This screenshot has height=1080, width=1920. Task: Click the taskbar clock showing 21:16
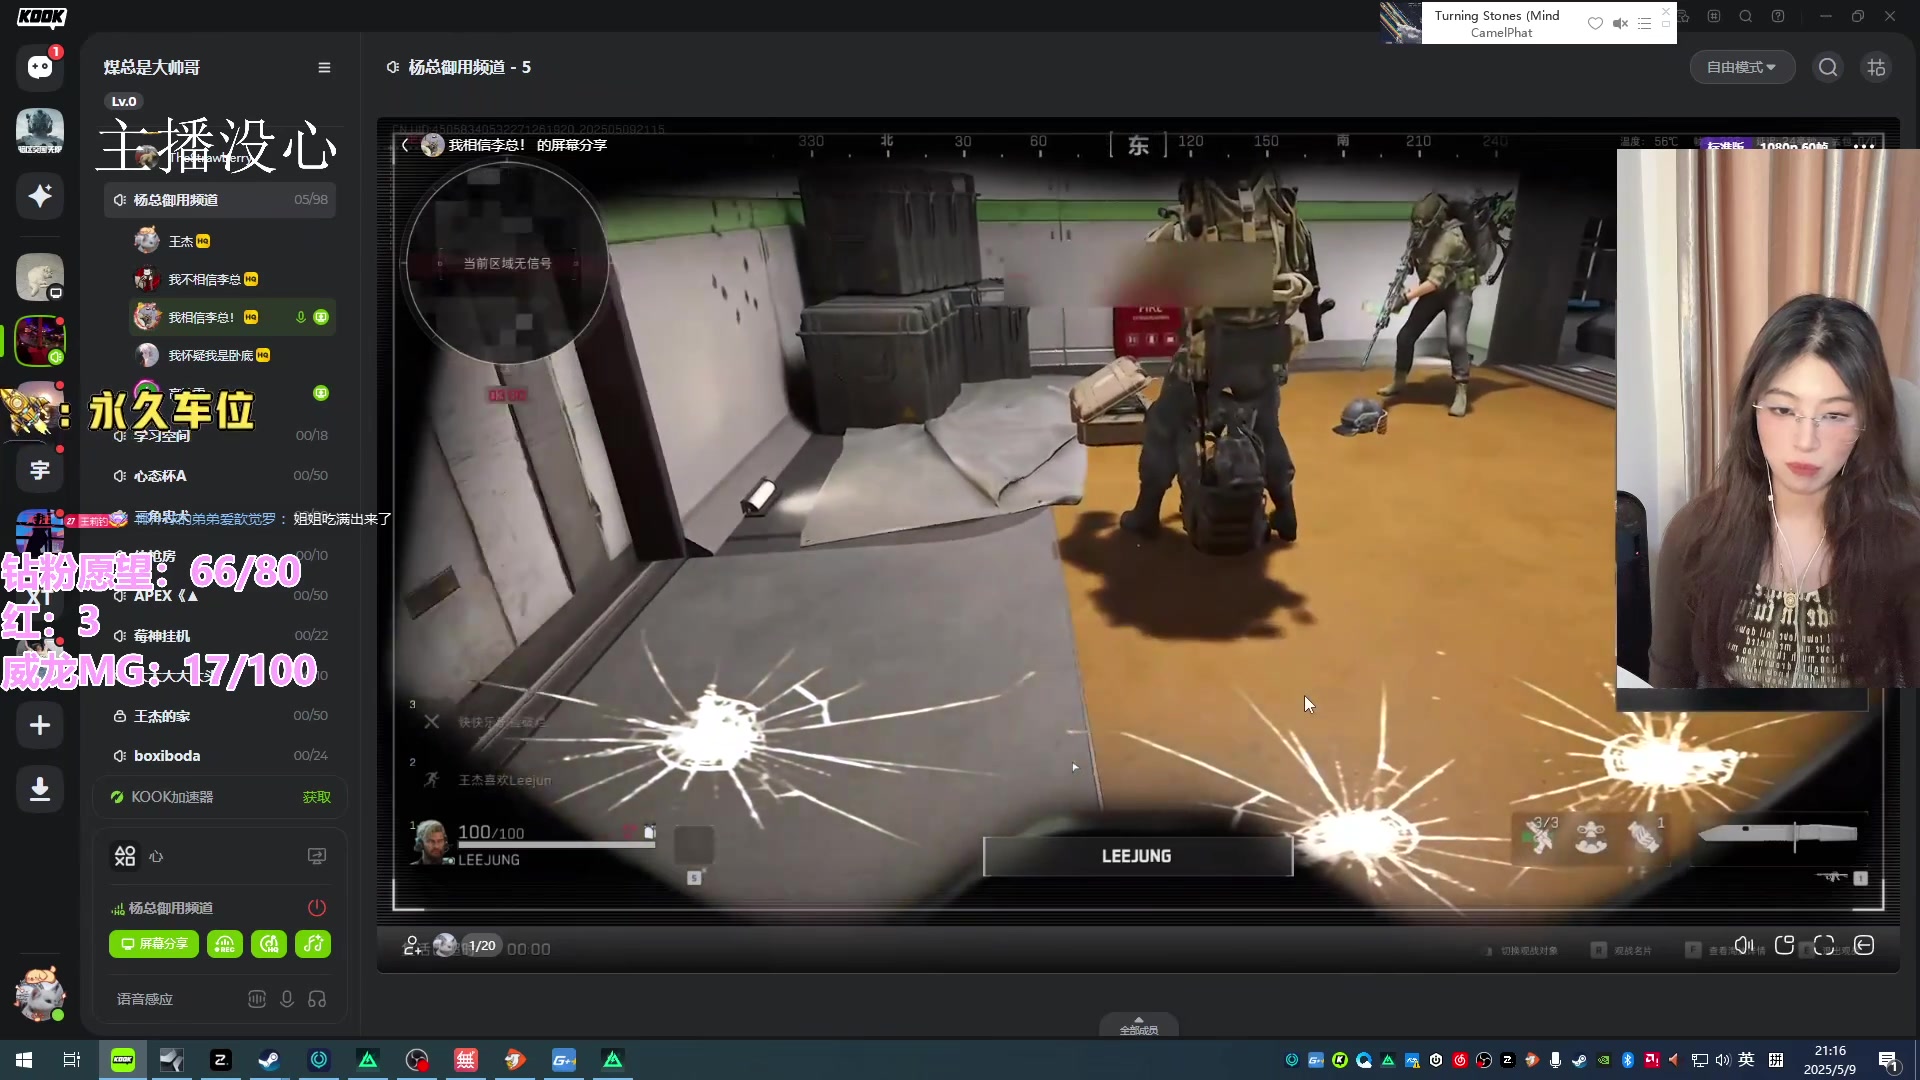[1830, 1060]
